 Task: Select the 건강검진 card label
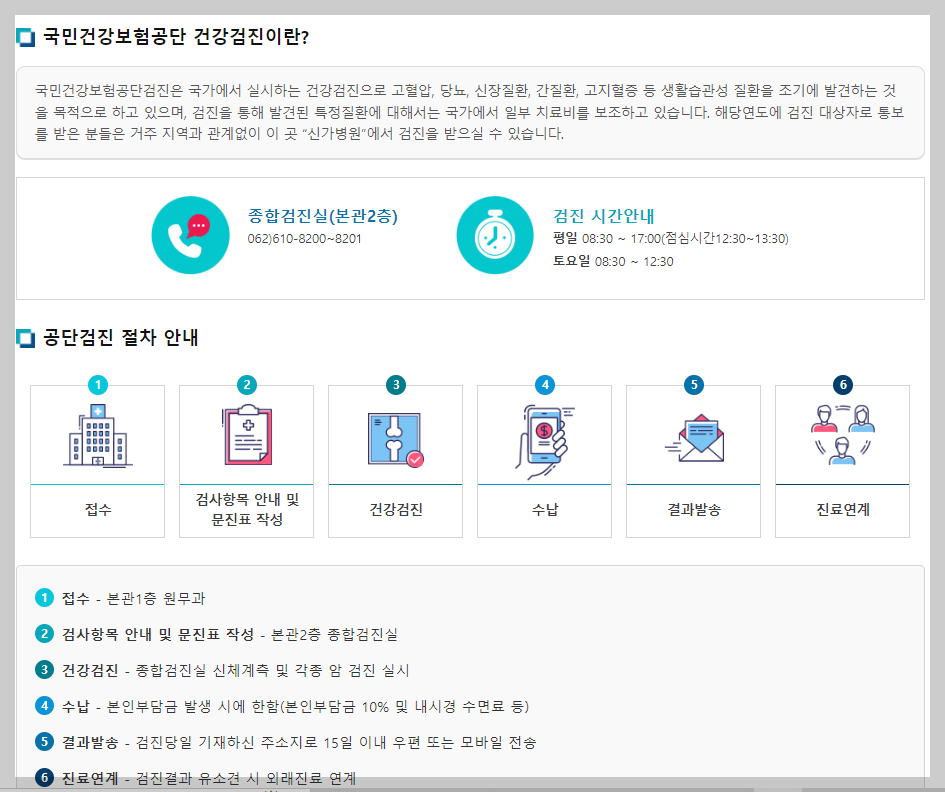pos(396,510)
